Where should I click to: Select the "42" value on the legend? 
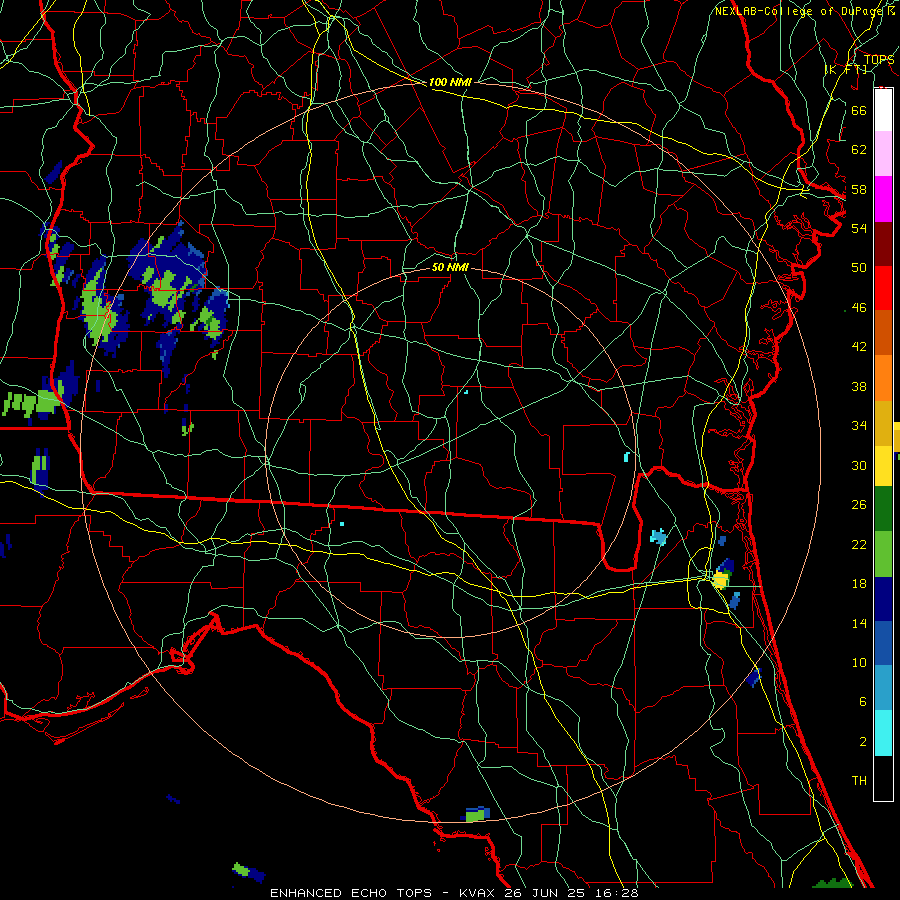[859, 347]
